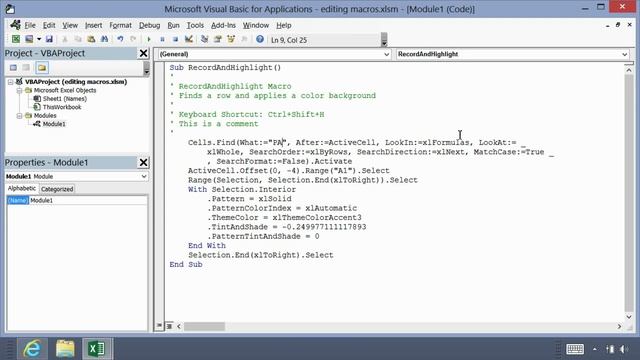The image size is (640, 360).
Task: Open the Edit menu
Action: (x=49, y=25)
